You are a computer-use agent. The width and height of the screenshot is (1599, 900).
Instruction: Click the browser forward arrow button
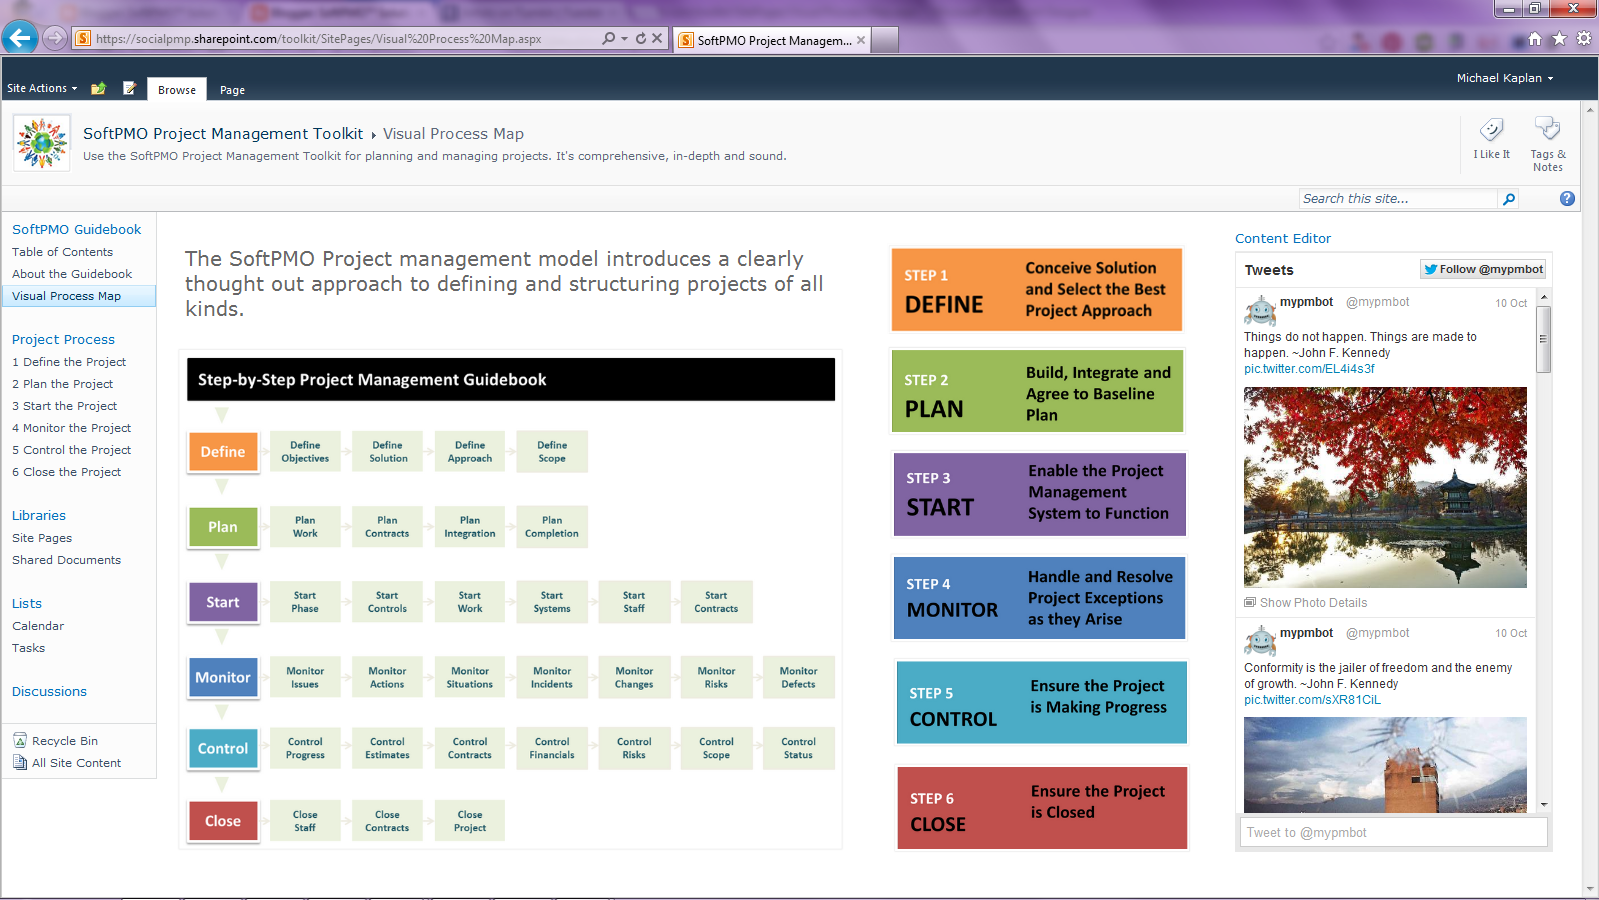55,38
